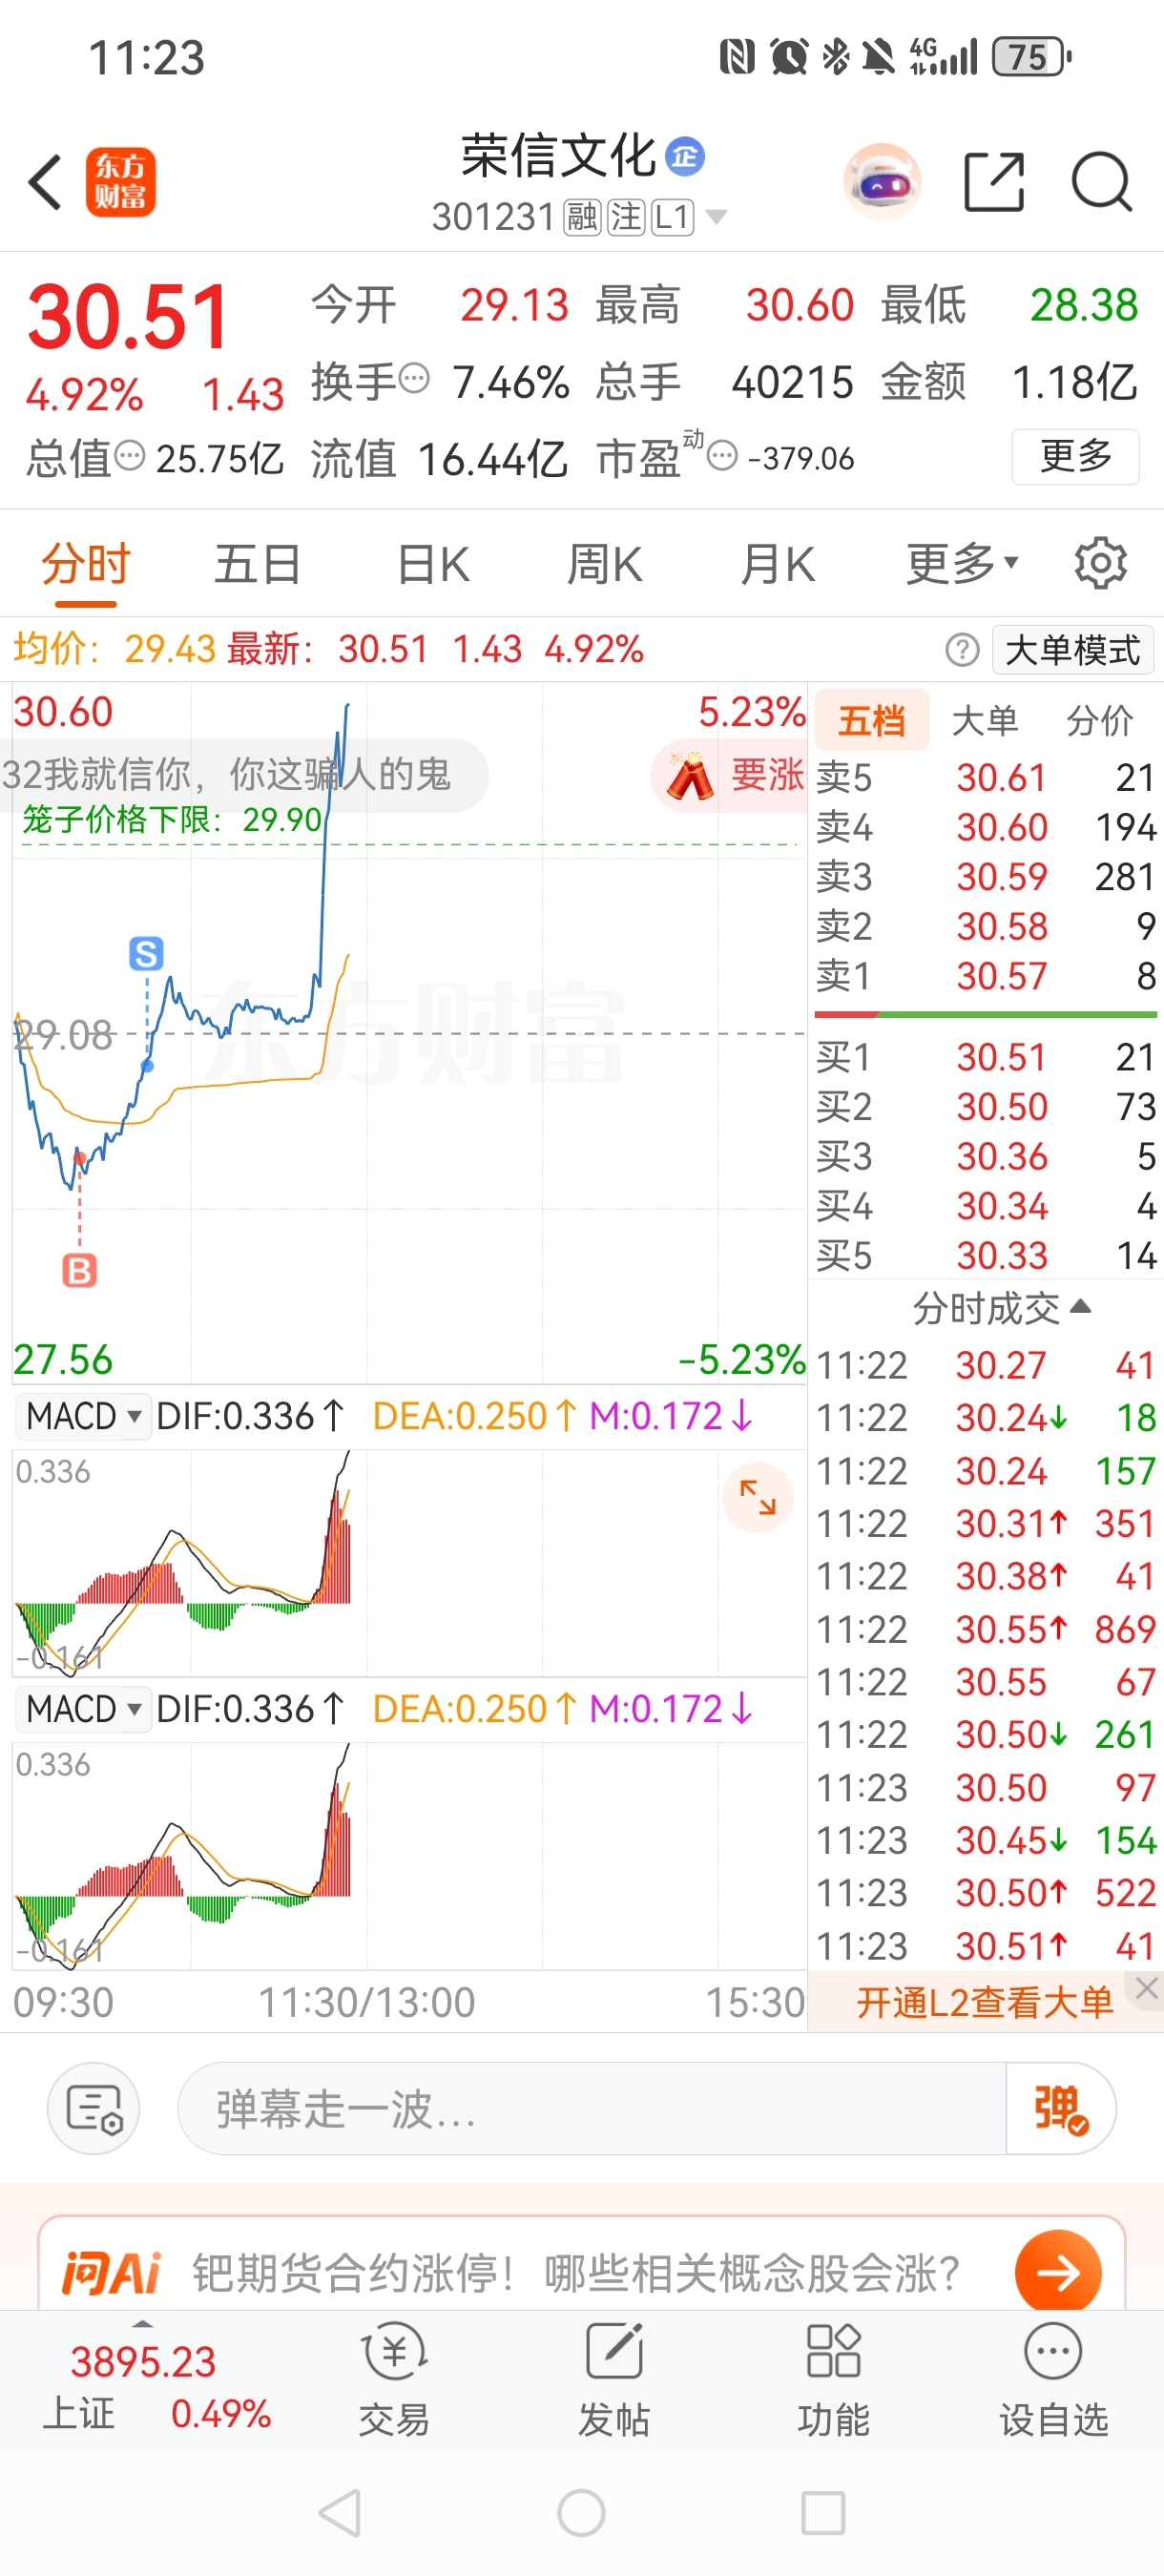Expand stock code dropdown triangle
The image size is (1164, 2576).
click(x=716, y=217)
